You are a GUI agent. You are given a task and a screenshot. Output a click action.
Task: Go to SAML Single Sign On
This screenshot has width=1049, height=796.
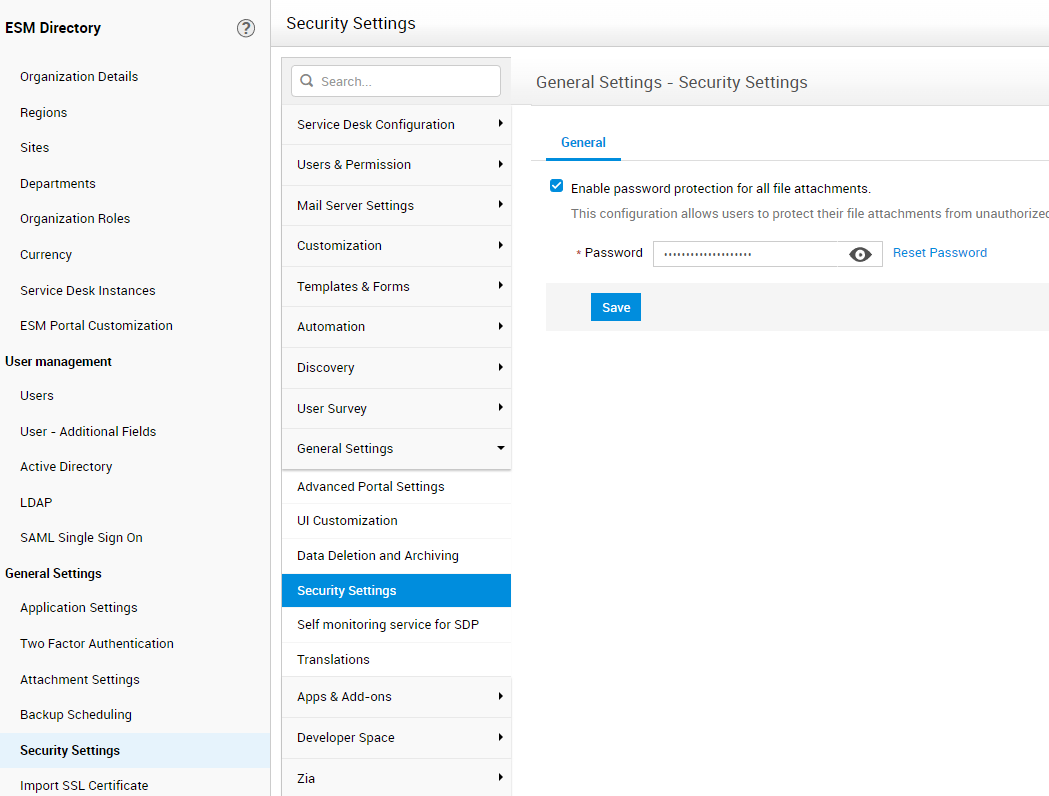[81, 538]
